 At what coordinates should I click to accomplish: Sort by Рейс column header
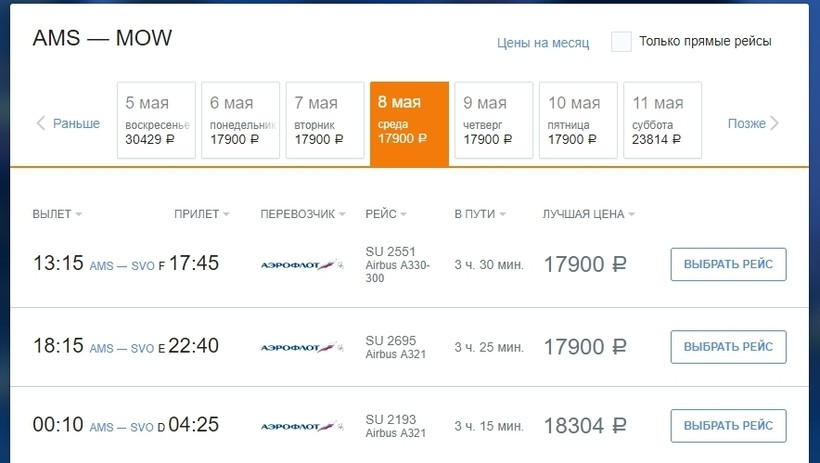pyautogui.click(x=386, y=214)
